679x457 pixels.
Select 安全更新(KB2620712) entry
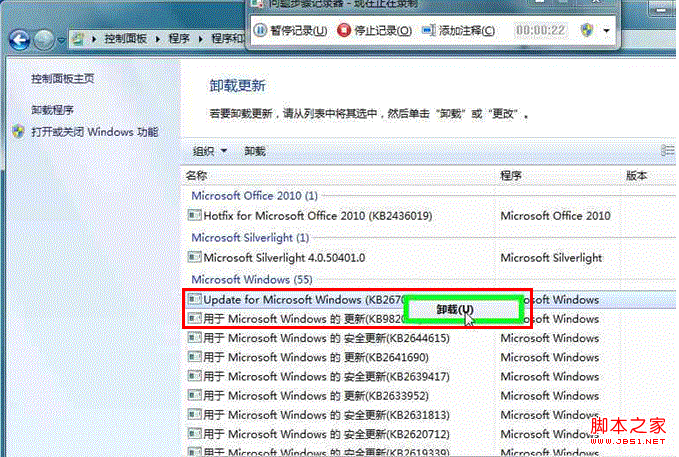(x=326, y=434)
